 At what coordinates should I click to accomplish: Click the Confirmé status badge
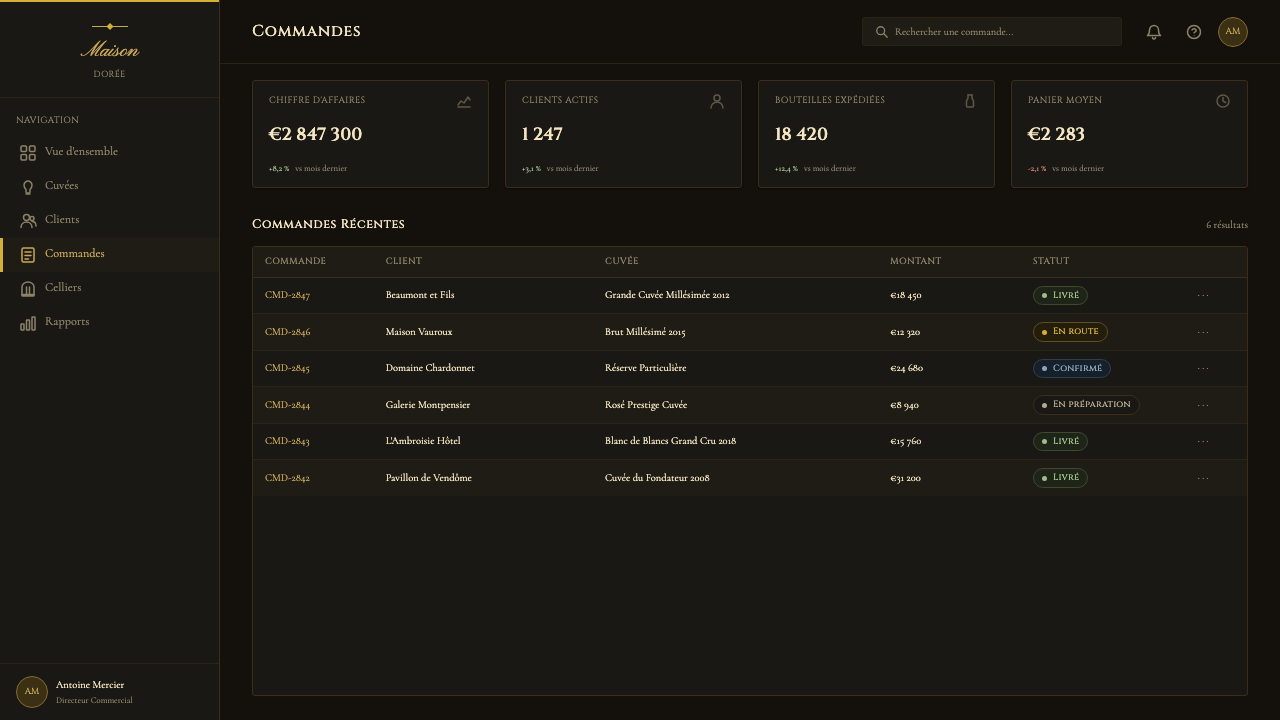(x=1072, y=369)
